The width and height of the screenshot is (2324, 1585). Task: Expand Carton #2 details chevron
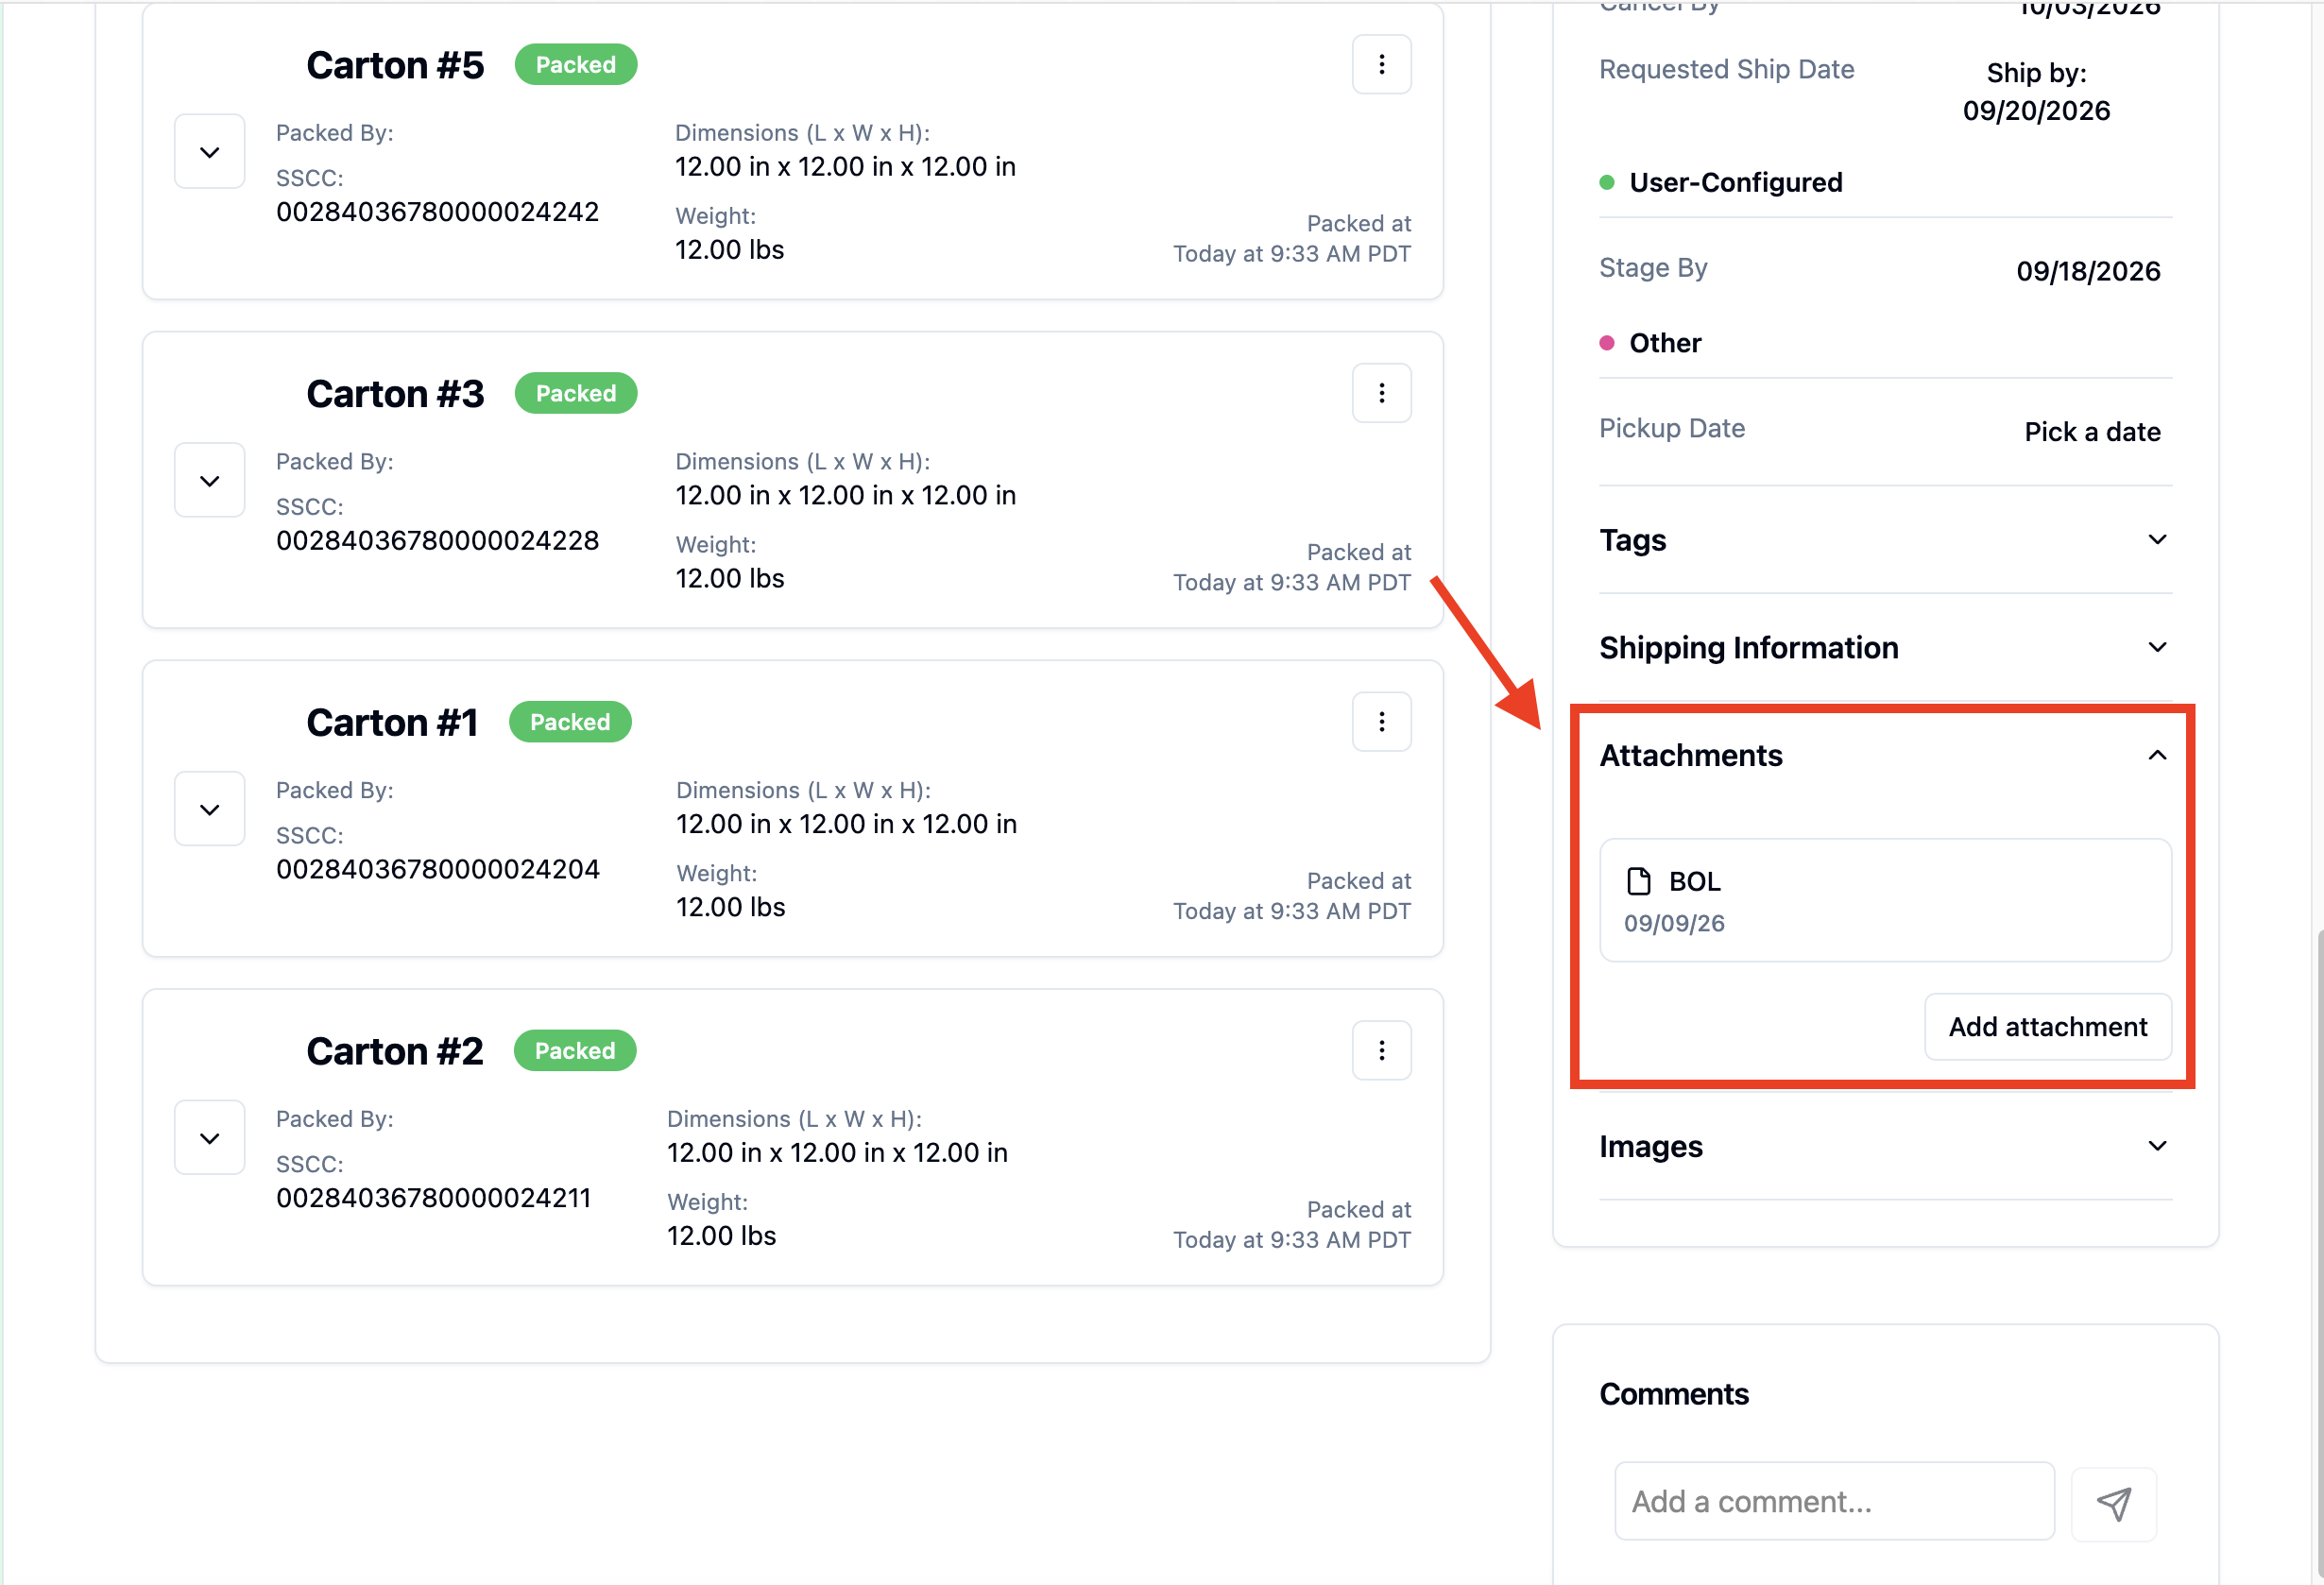point(209,1138)
